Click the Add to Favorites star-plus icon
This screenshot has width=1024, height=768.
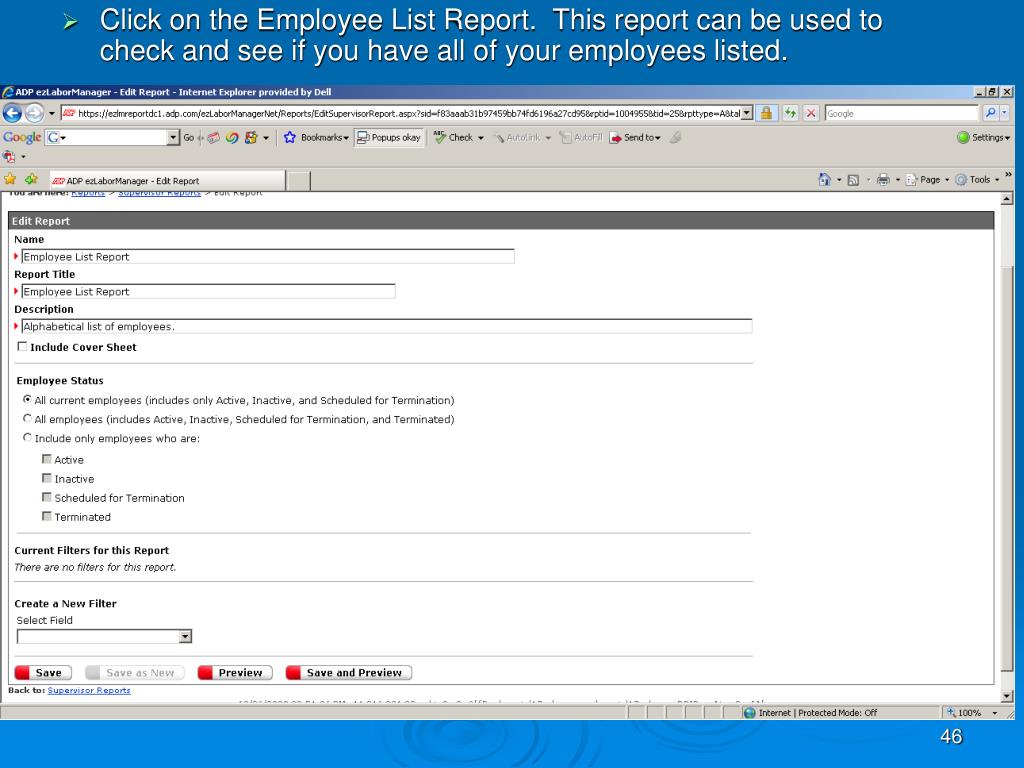coord(31,179)
